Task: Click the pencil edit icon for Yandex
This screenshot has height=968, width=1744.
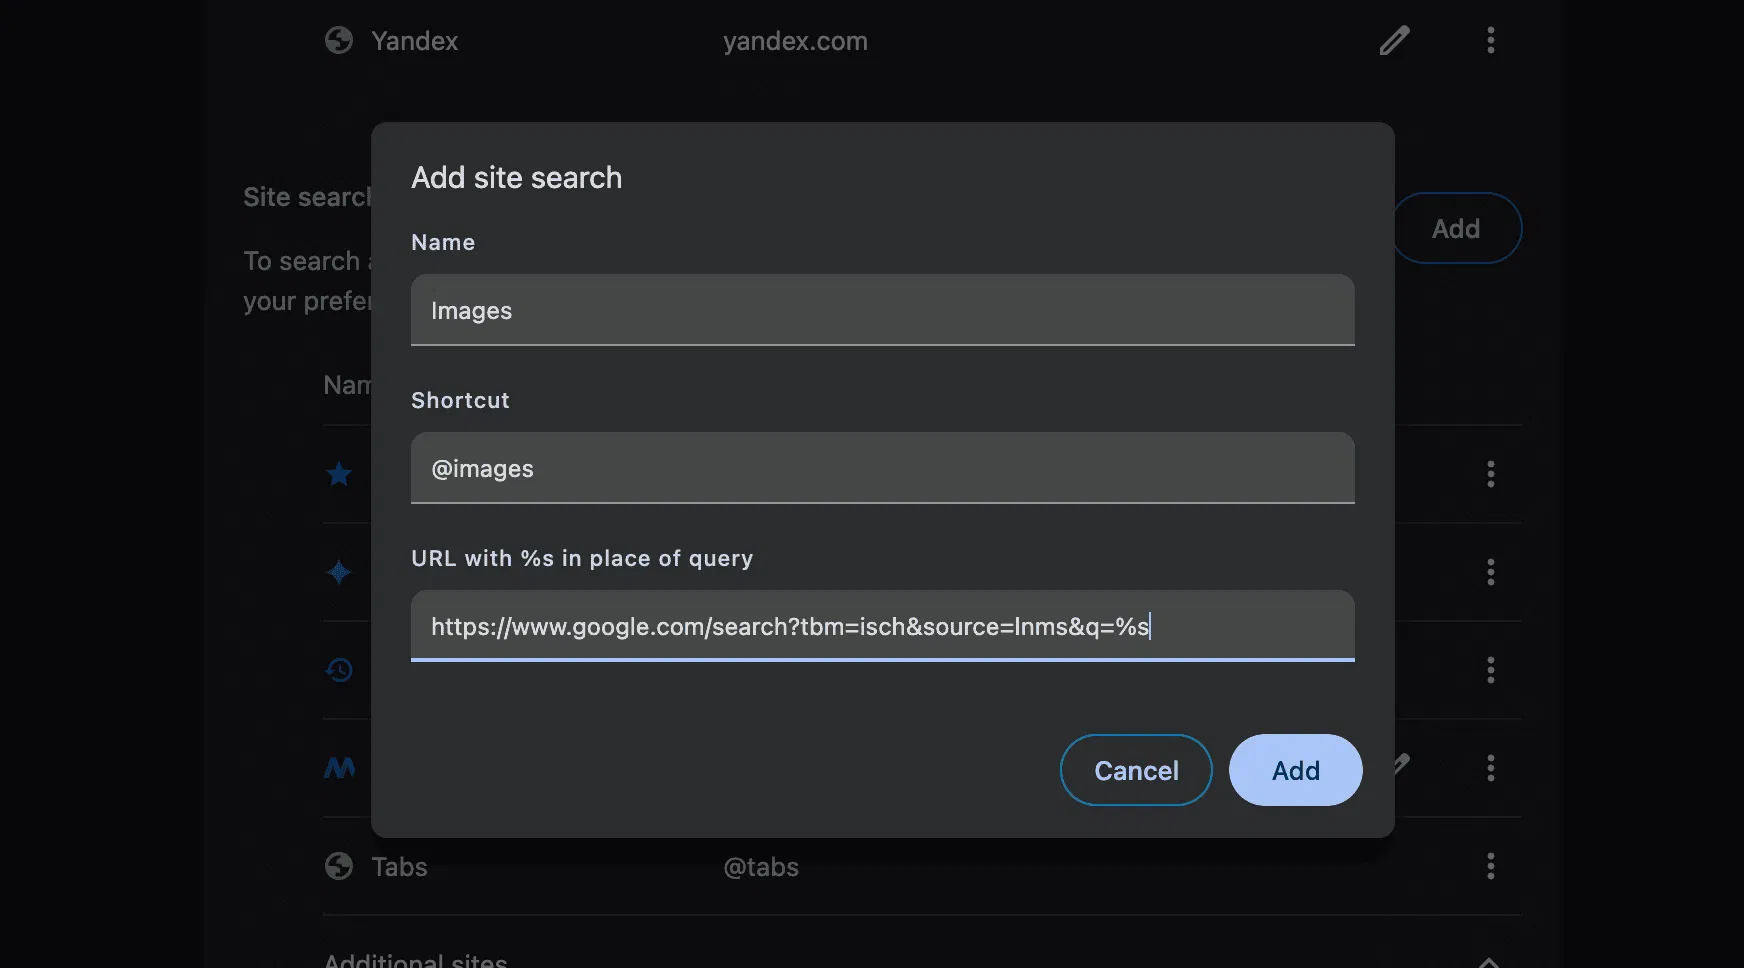Action: [x=1394, y=41]
